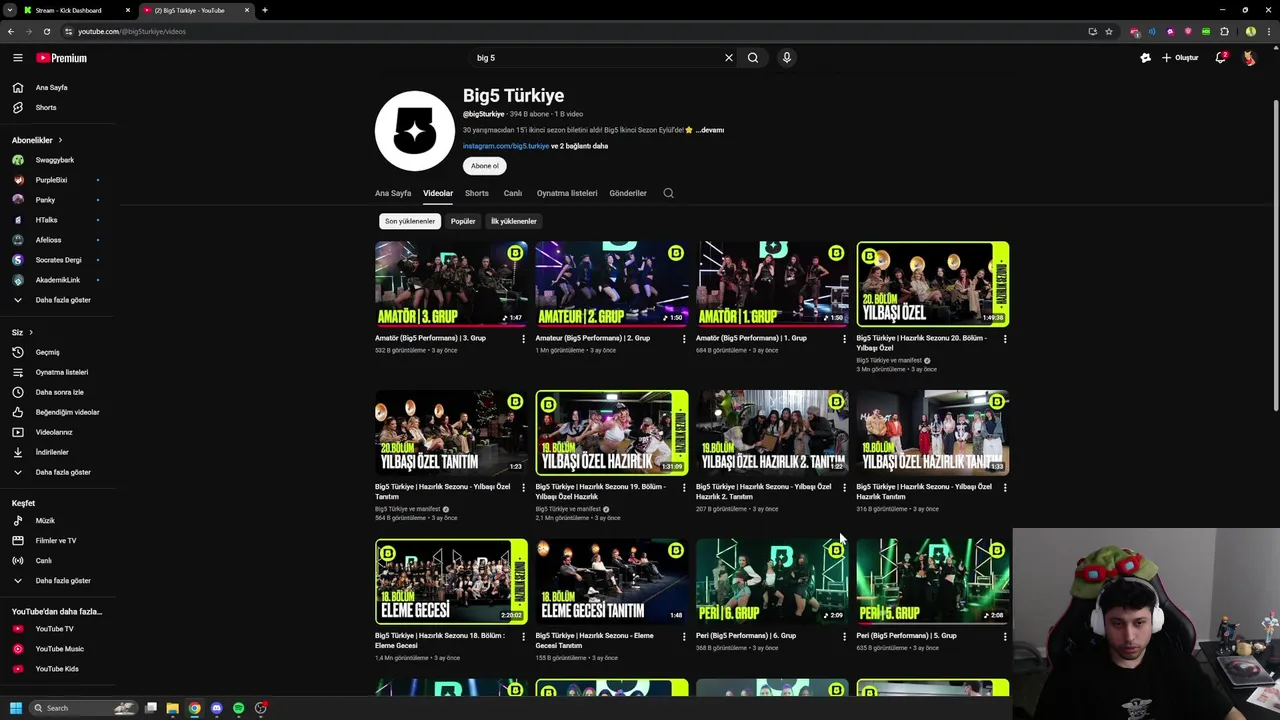Image resolution: width=1280 pixels, height=720 pixels.
Task: Open YouTube Music in sidebar
Action: [x=58, y=649]
